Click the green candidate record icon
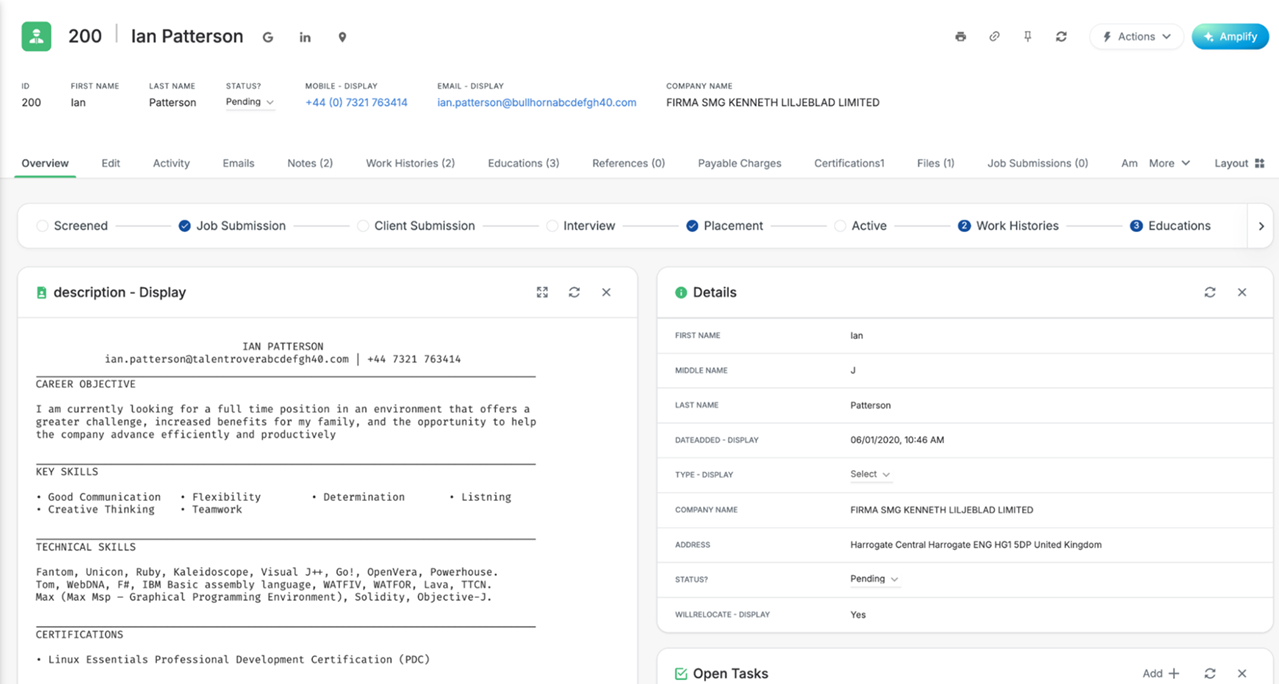This screenshot has width=1279, height=684. click(x=37, y=36)
